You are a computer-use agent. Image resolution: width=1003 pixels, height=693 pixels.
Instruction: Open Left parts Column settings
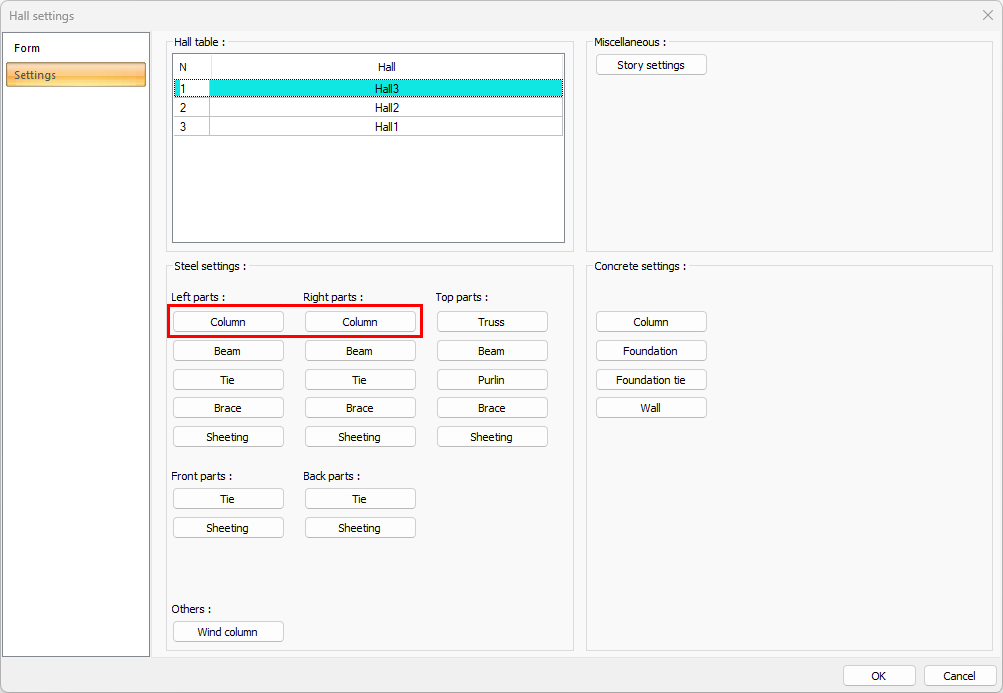point(228,322)
